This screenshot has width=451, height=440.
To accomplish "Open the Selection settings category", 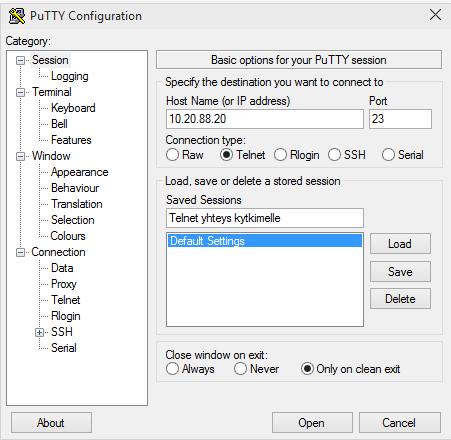I will [x=73, y=220].
